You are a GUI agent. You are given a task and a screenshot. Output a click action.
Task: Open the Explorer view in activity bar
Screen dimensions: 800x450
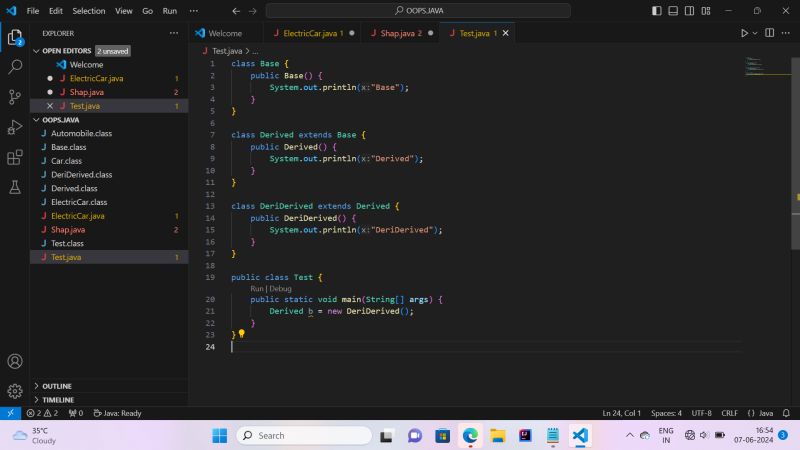tap(15, 37)
